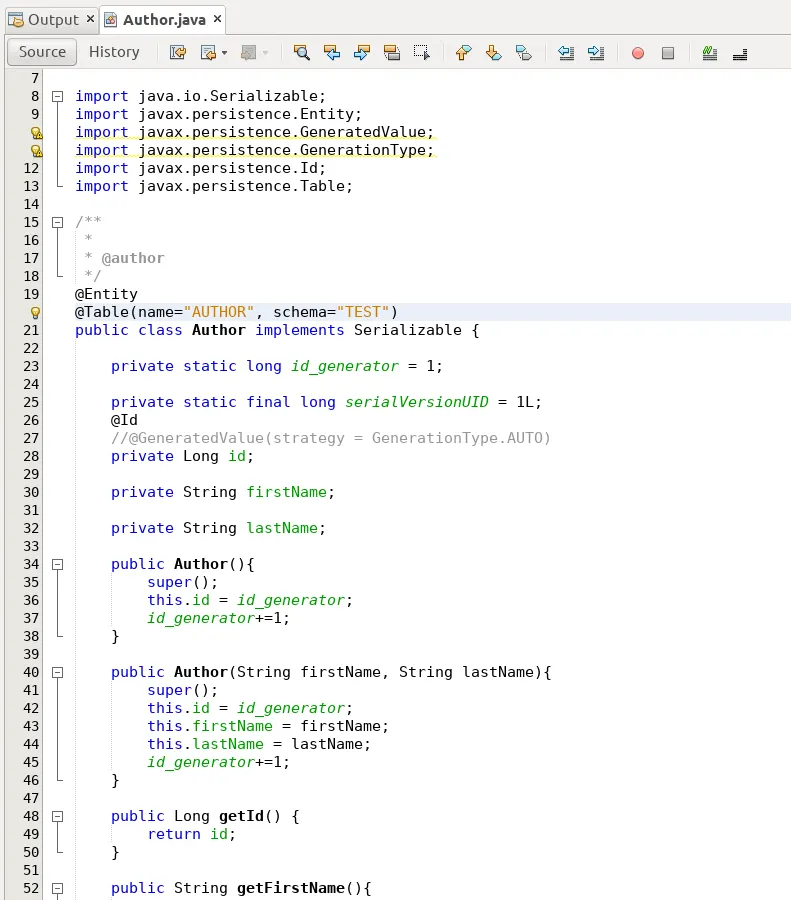Shift Line Left toolbar icon
Image resolution: width=791 pixels, height=900 pixels.
[566, 53]
